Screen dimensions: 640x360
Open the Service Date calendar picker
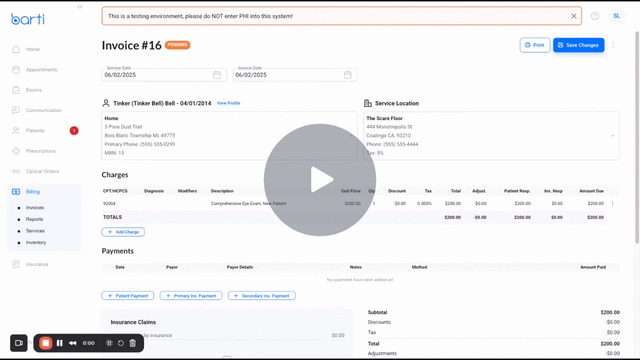coord(217,75)
